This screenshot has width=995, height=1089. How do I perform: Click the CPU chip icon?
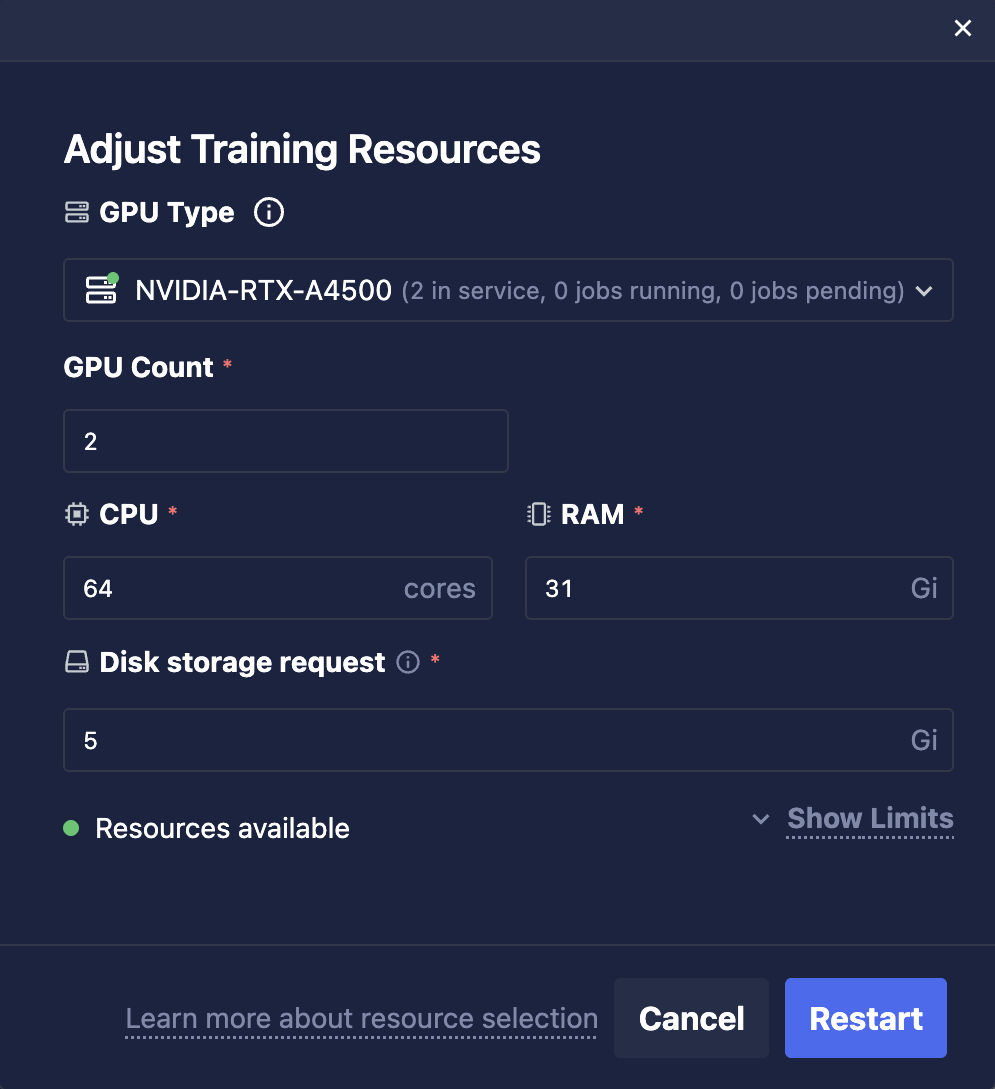point(77,514)
